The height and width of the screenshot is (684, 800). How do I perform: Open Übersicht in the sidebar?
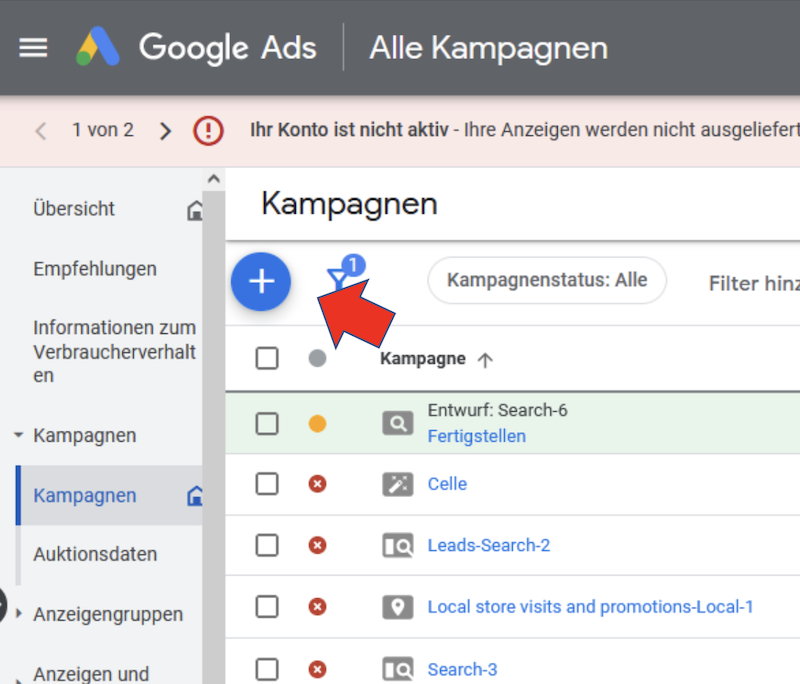point(74,209)
